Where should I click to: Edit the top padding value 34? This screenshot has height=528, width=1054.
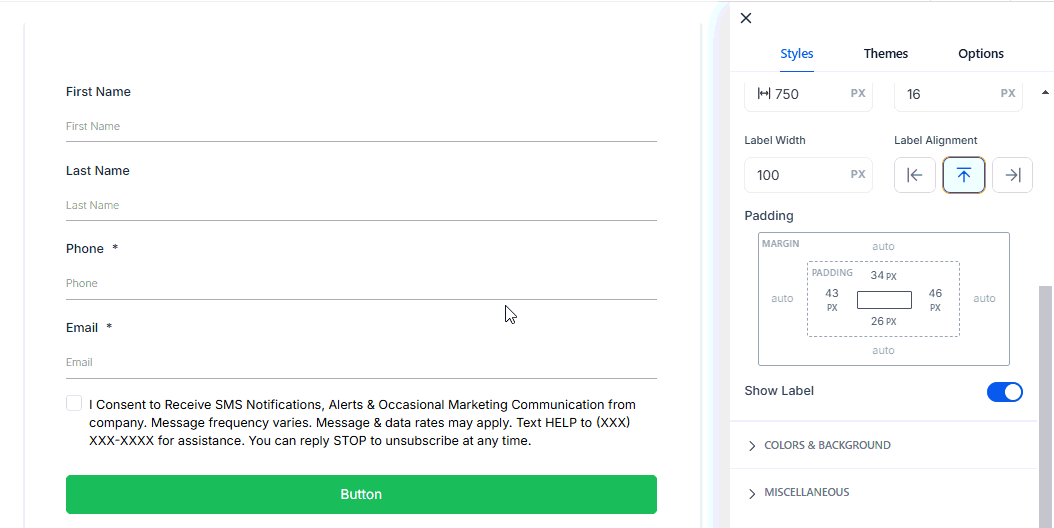coord(877,275)
